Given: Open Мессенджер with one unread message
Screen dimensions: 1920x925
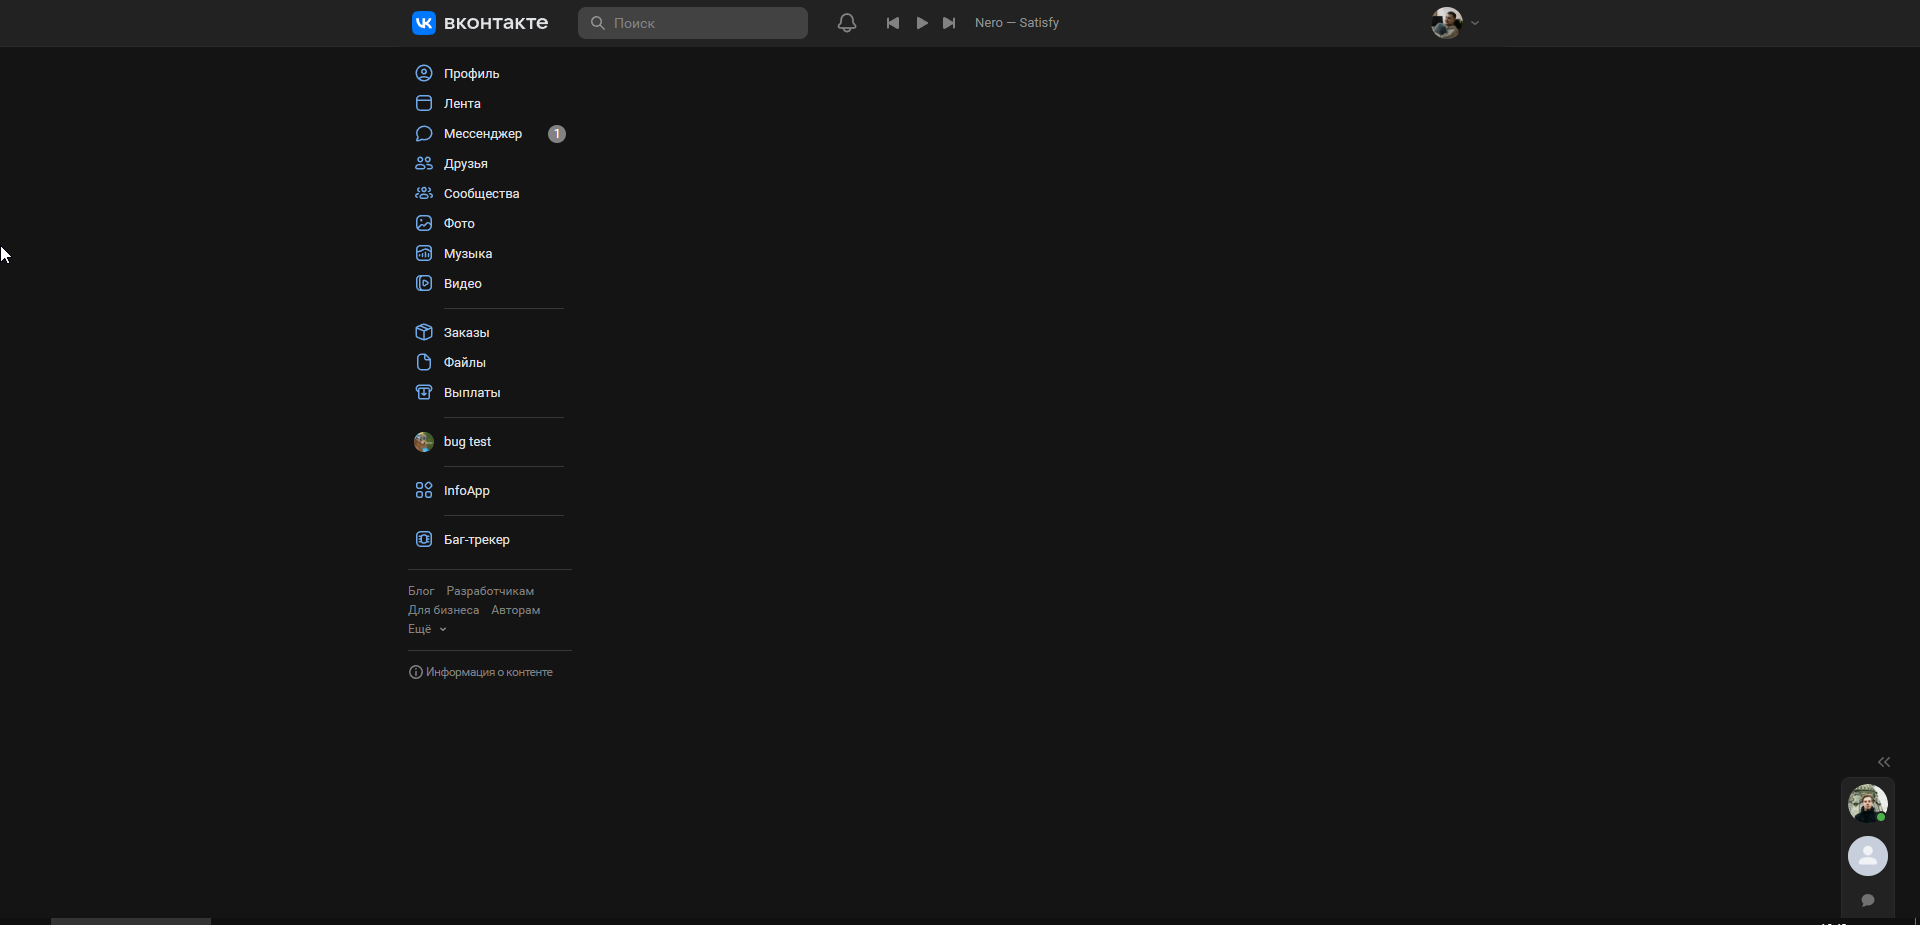Looking at the screenshot, I should point(490,133).
